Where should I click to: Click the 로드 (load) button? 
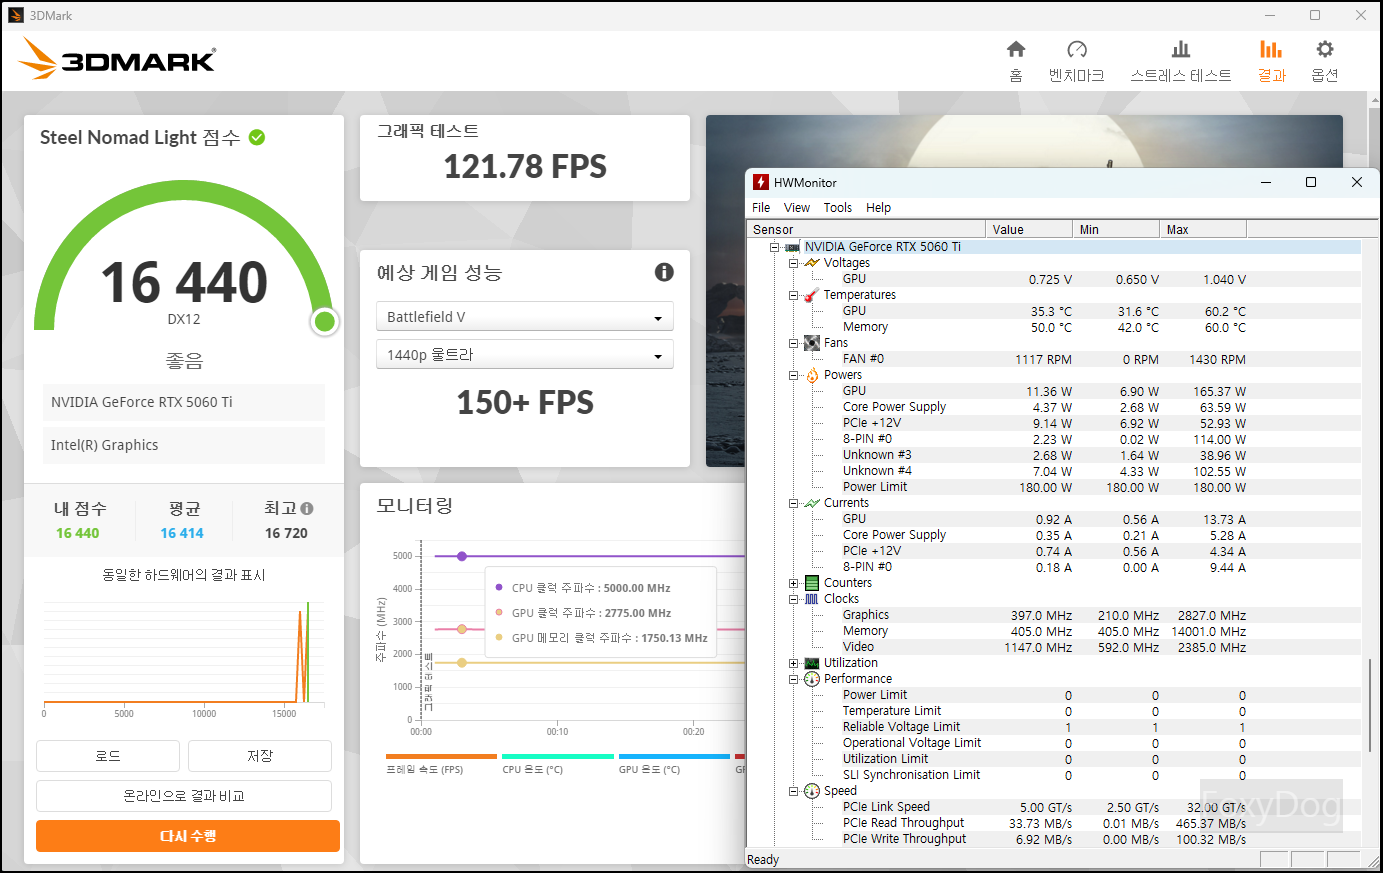click(108, 756)
